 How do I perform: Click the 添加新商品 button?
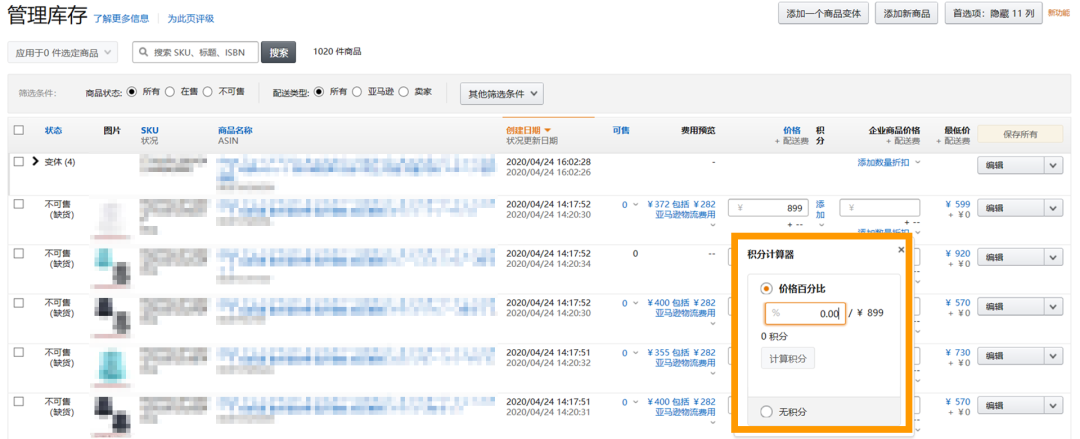pos(907,13)
